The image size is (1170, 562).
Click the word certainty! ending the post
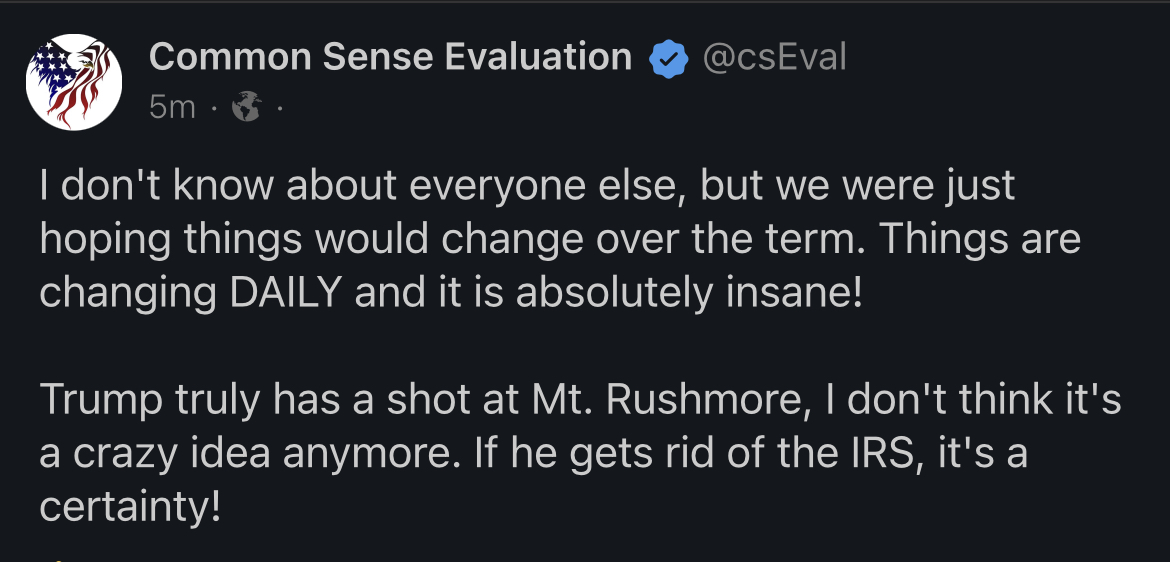pos(130,508)
